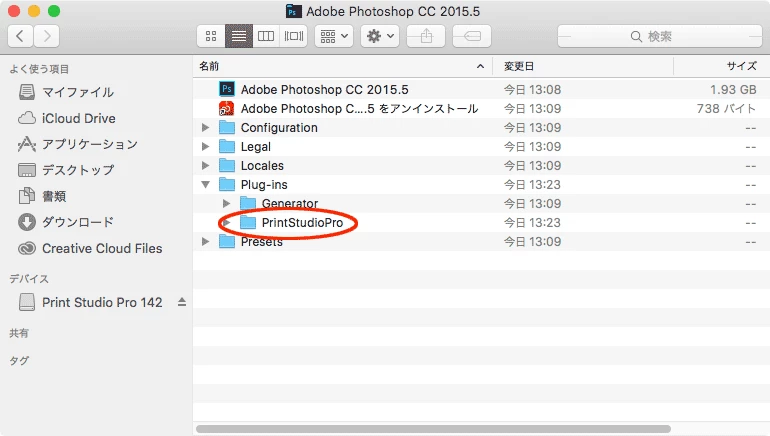
Task: Switch to icon view
Action: point(211,36)
